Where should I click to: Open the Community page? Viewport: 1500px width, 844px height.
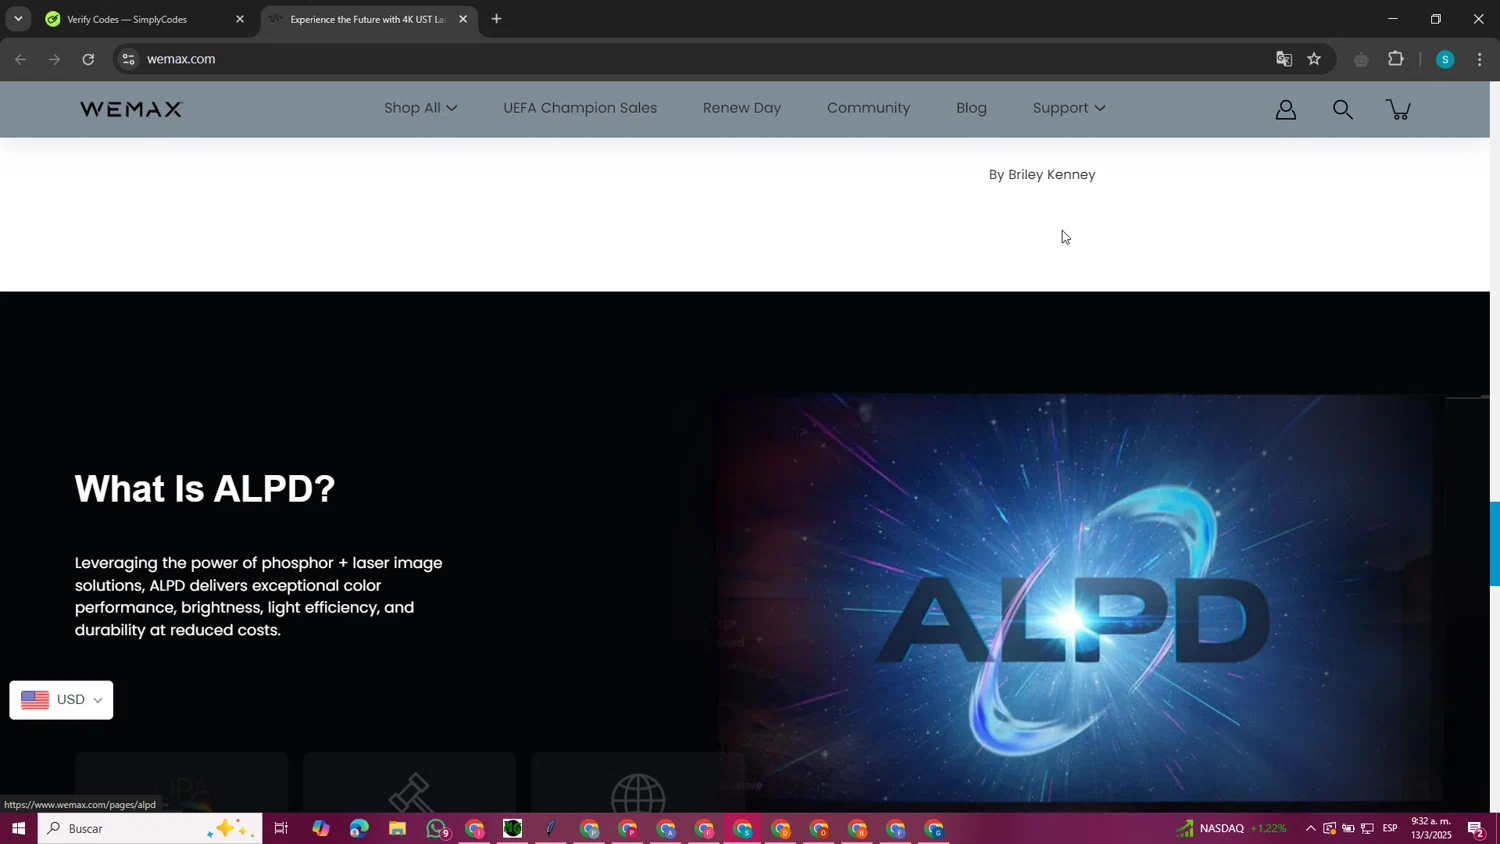point(868,108)
